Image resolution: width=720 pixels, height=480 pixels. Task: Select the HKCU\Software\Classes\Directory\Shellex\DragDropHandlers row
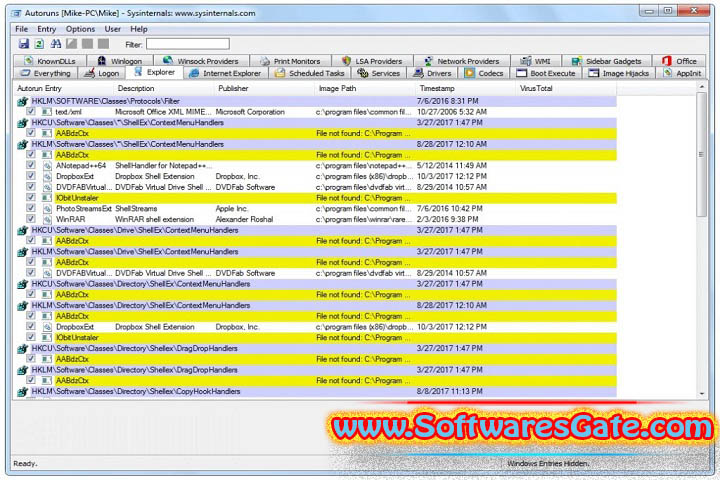(317, 349)
